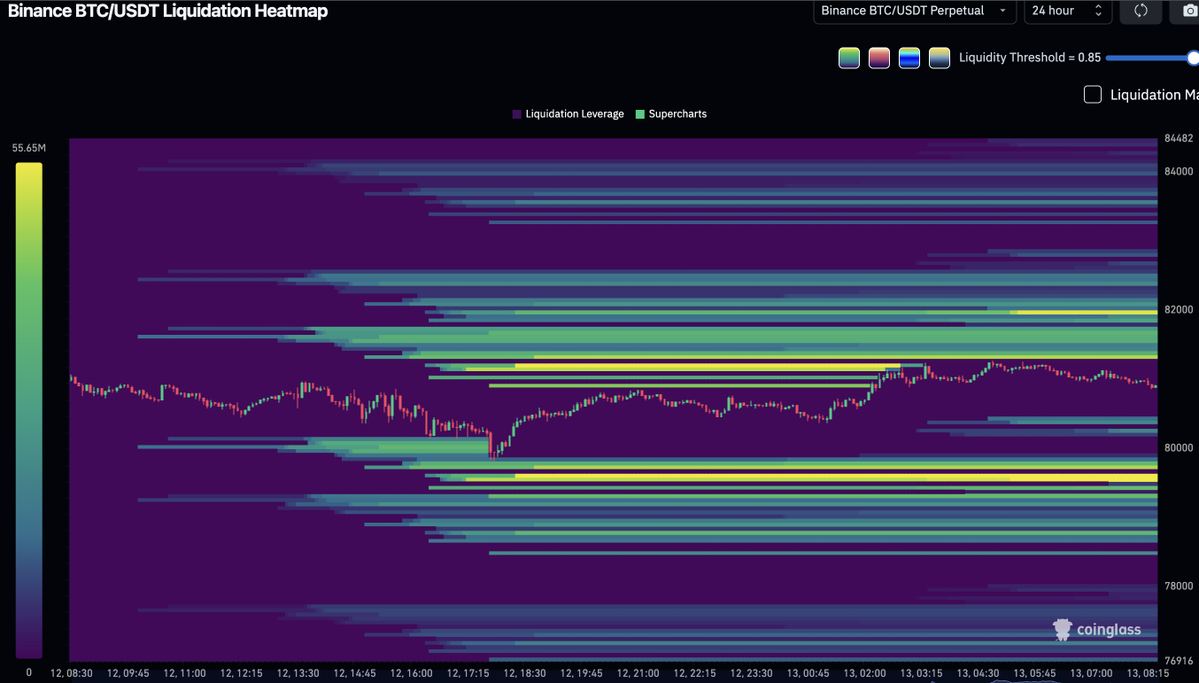Click the 13, 02:00 time axis label
This screenshot has height=683, width=1199.
pyautogui.click(x=864, y=674)
